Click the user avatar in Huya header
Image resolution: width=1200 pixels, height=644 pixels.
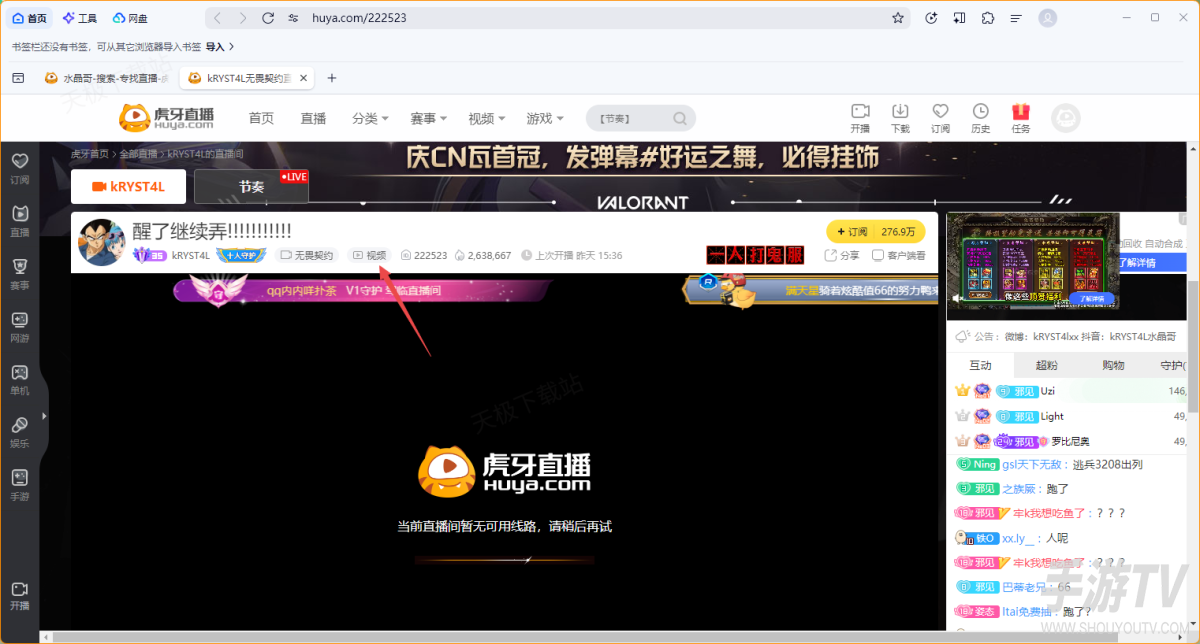coord(1066,119)
